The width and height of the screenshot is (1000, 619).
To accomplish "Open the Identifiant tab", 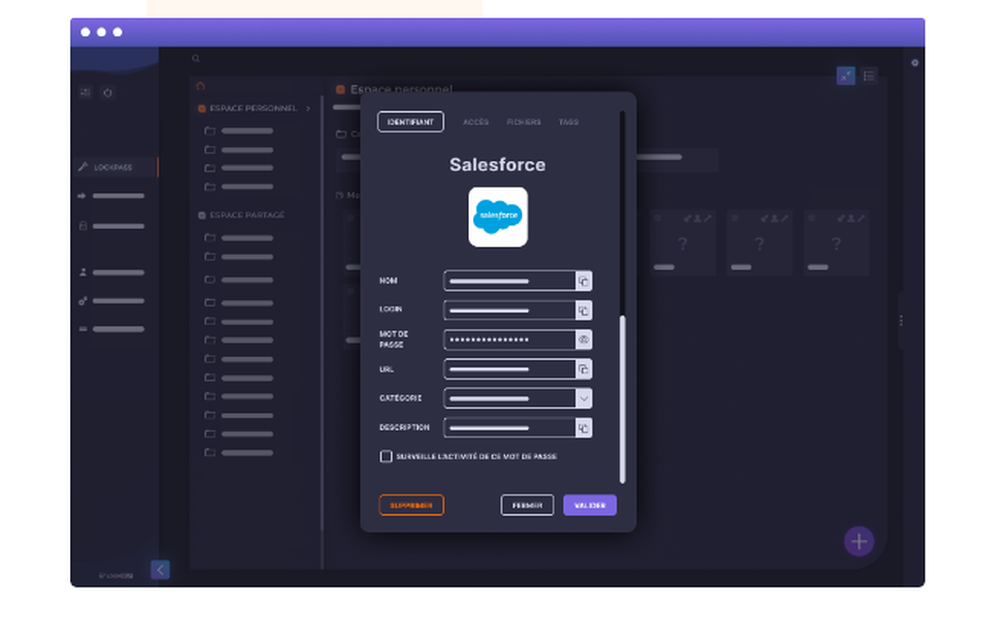I will coord(411,122).
